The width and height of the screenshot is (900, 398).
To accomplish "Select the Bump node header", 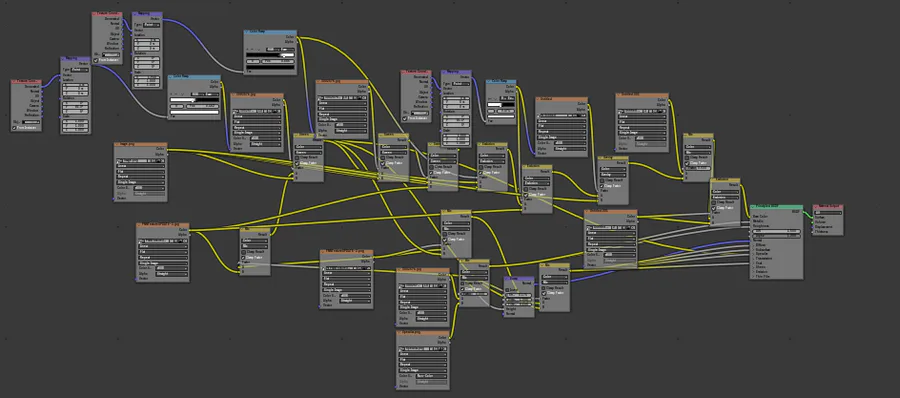I will point(519,278).
